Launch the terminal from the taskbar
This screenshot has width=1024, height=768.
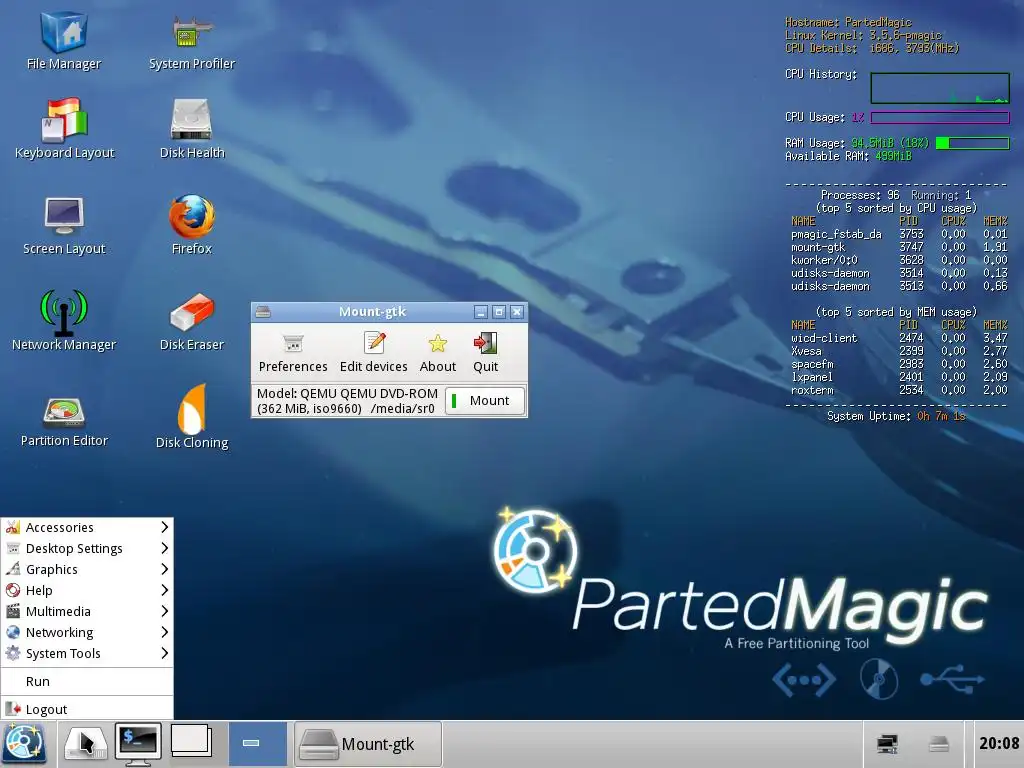138,744
